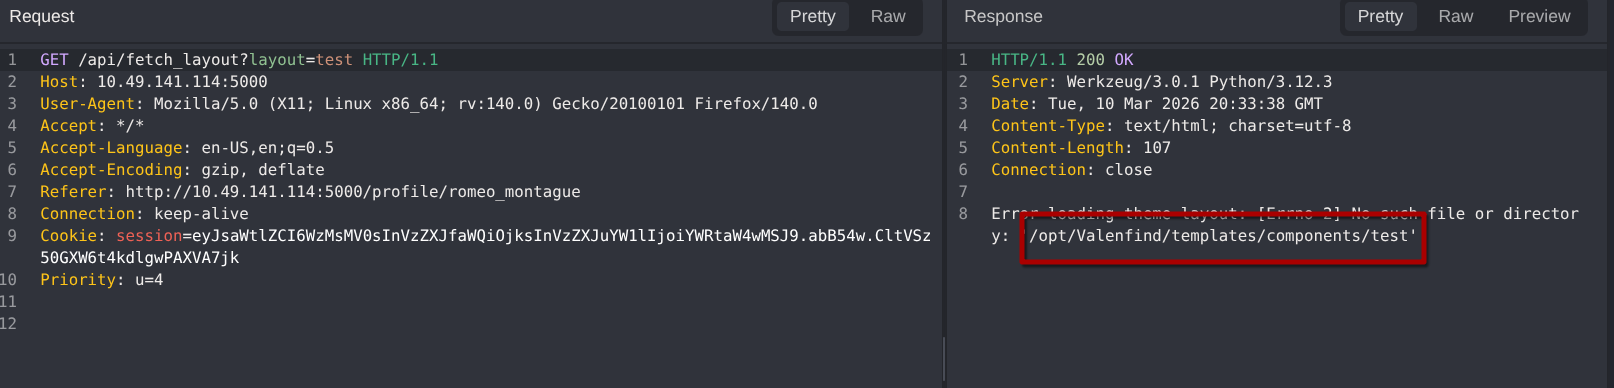Click the Server: Werkzeug header line
Viewport: 1614px width, 388px height.
[1161, 82]
